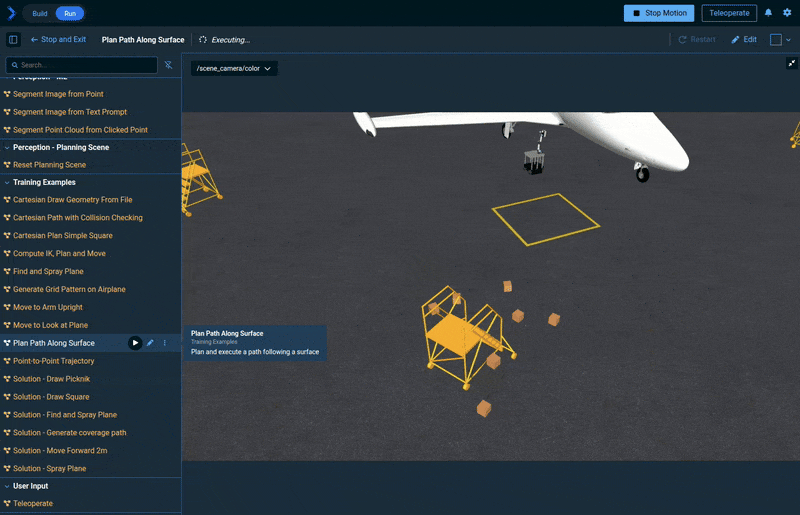
Task: Open the settings gear icon
Action: pos(787,13)
